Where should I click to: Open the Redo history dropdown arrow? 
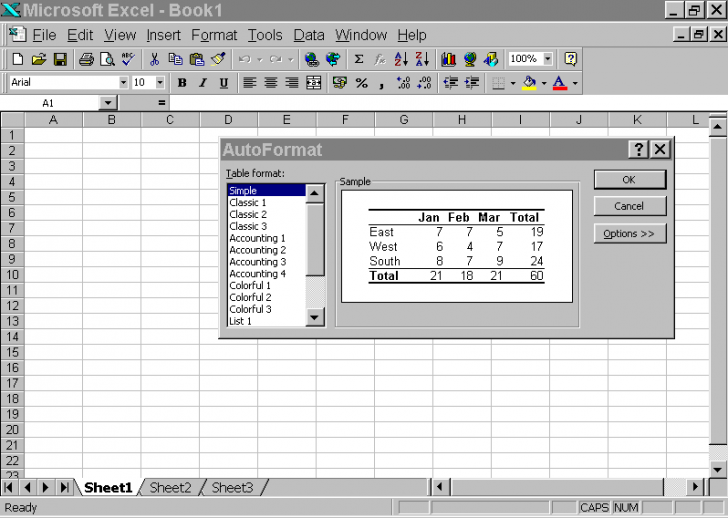tap(291, 59)
